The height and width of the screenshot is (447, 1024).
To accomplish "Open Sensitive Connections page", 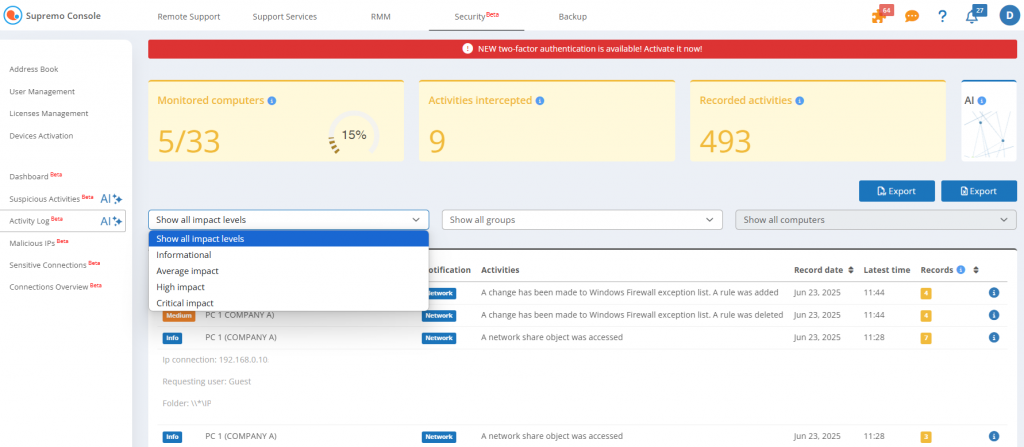I will click(54, 265).
